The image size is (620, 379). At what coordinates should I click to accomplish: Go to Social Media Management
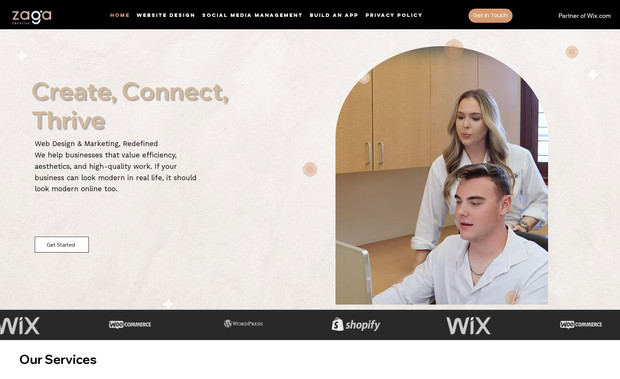(x=252, y=15)
